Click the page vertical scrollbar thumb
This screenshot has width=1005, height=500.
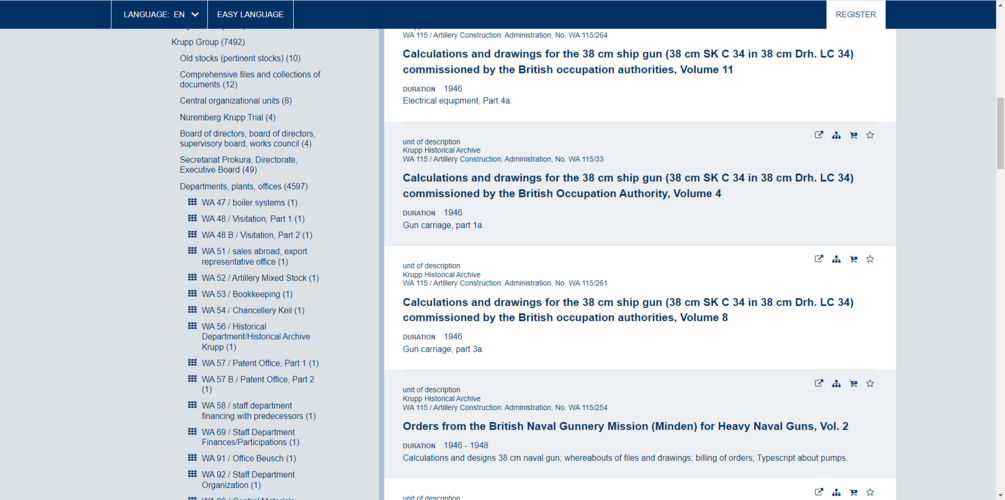tap(1000, 134)
